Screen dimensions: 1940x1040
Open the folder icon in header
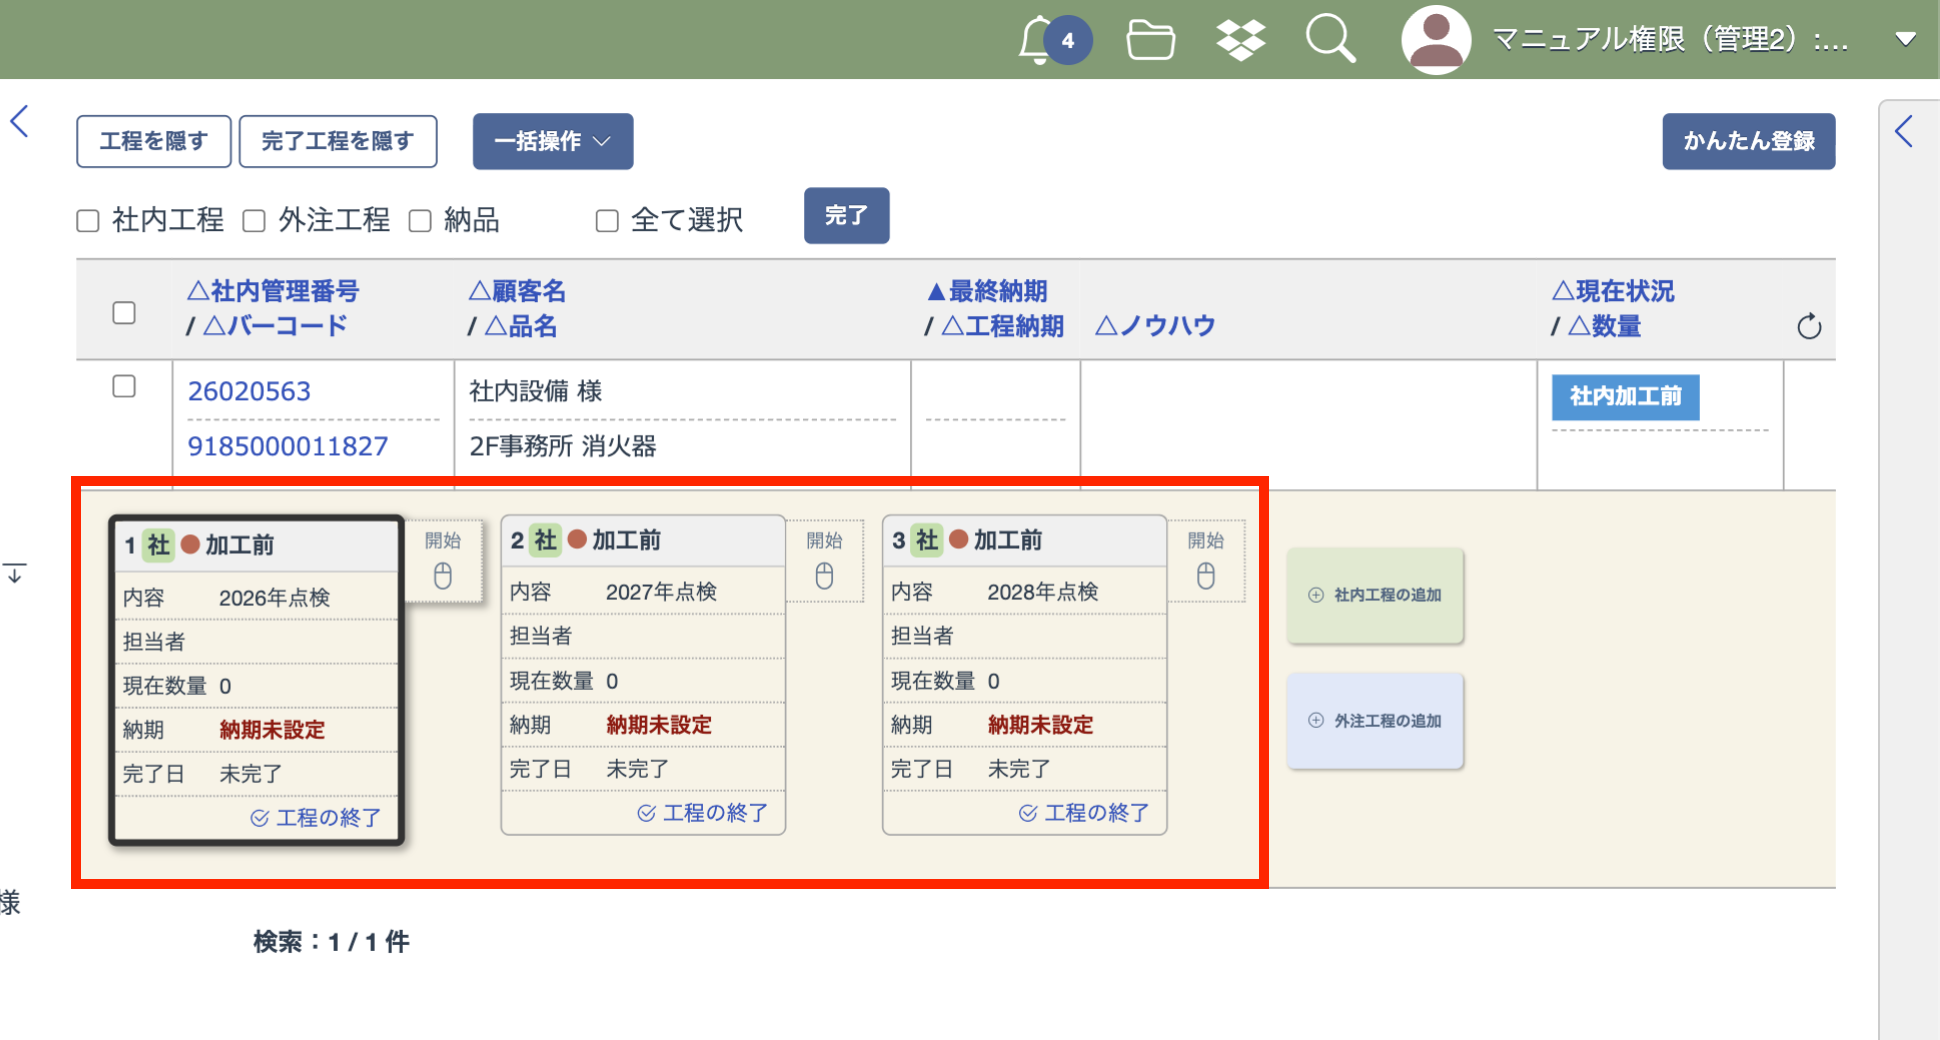(x=1150, y=40)
